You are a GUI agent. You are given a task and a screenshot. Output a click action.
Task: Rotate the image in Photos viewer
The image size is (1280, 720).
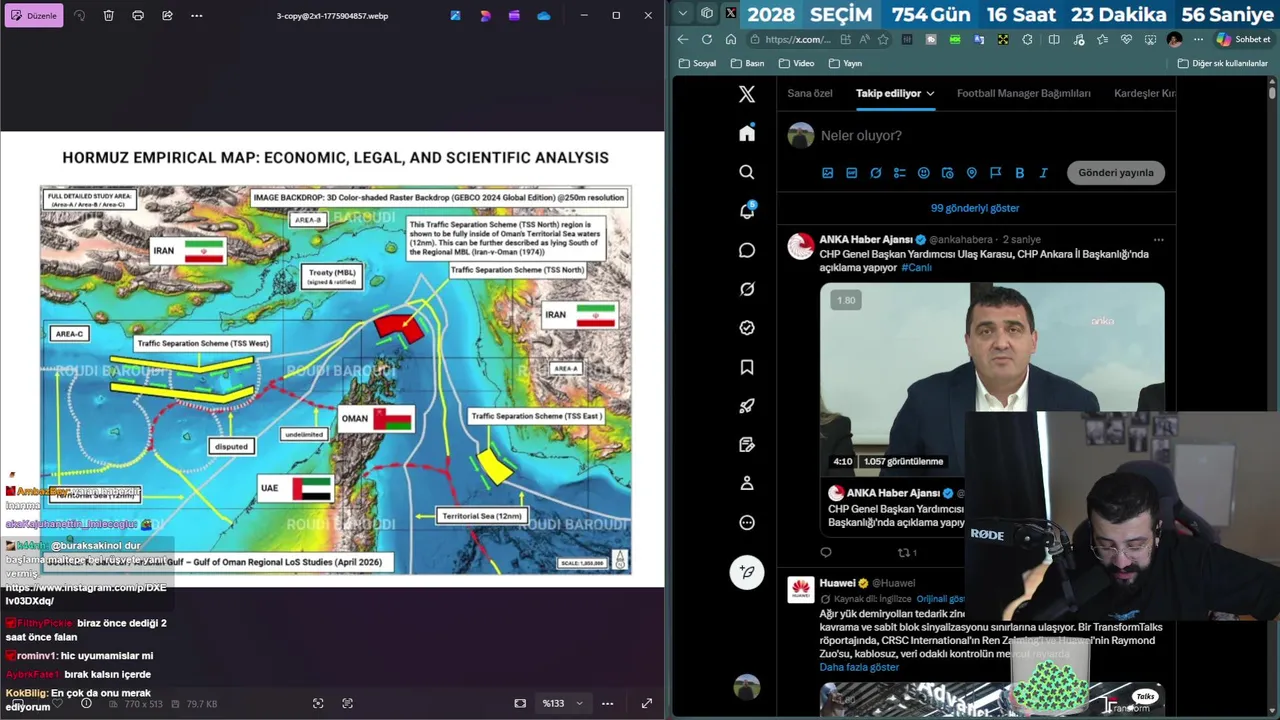coord(80,16)
